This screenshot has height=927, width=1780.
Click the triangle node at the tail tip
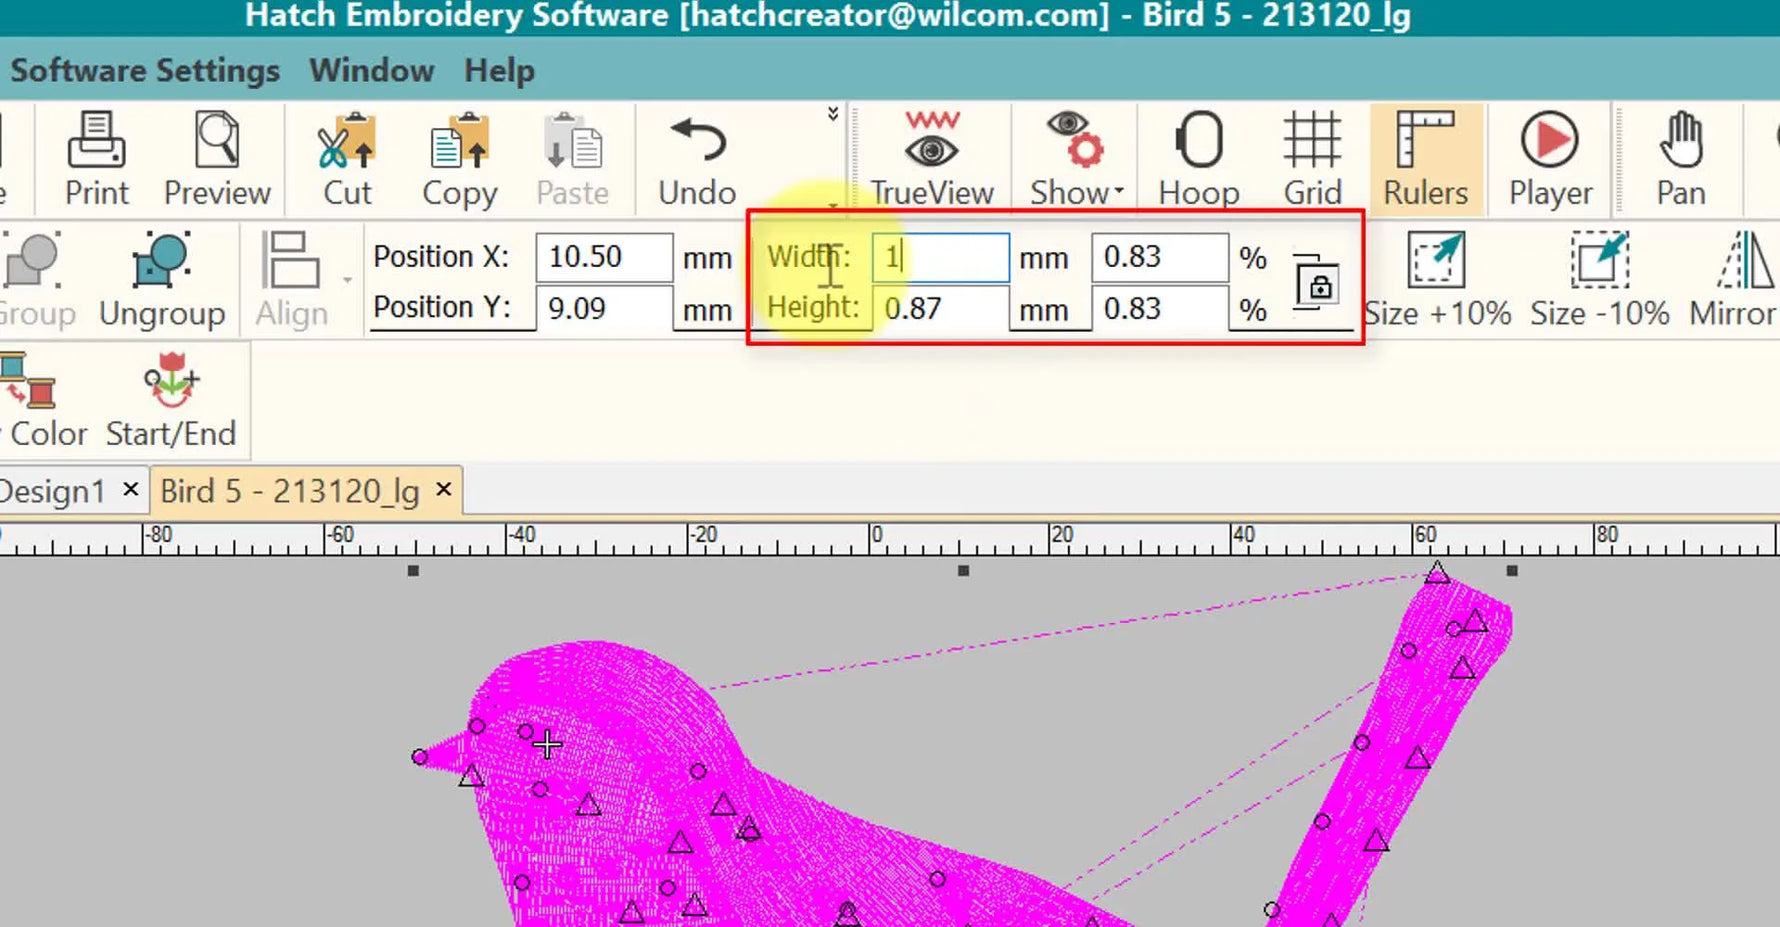coord(1437,573)
